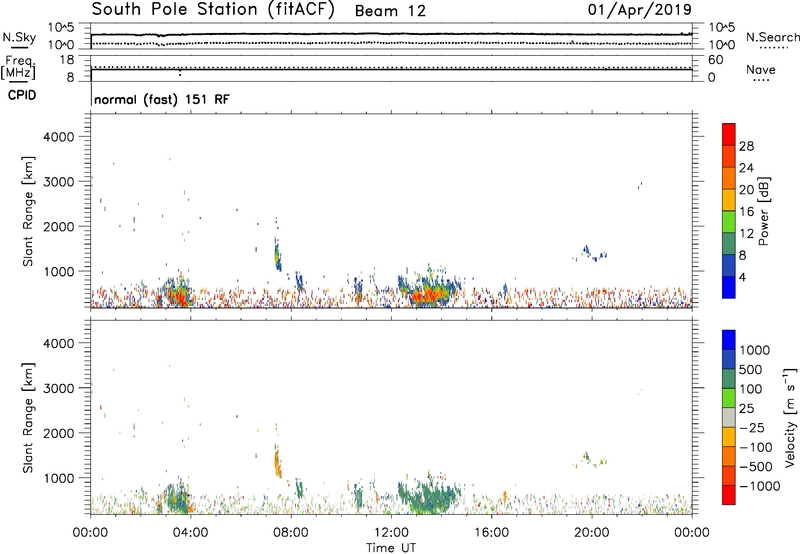Viewport: 800px width, 554px height.
Task: Click the 4000 tick in the velocity panel
Action: click(x=58, y=343)
